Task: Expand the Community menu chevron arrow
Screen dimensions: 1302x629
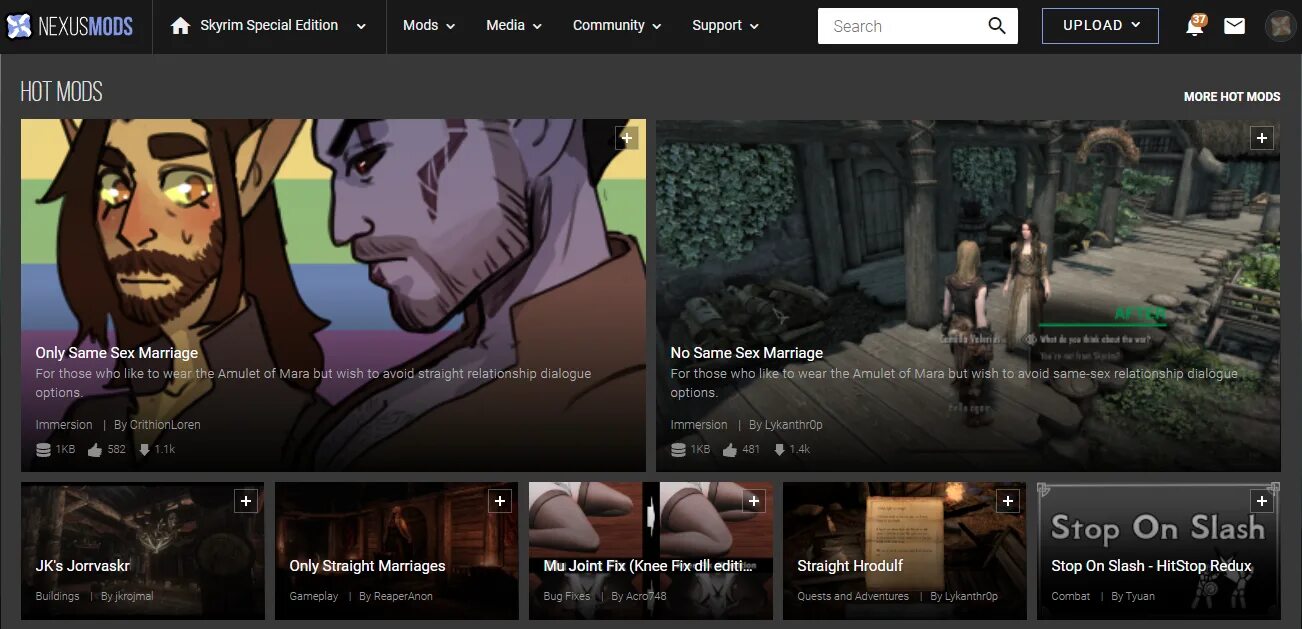Action: click(x=656, y=27)
